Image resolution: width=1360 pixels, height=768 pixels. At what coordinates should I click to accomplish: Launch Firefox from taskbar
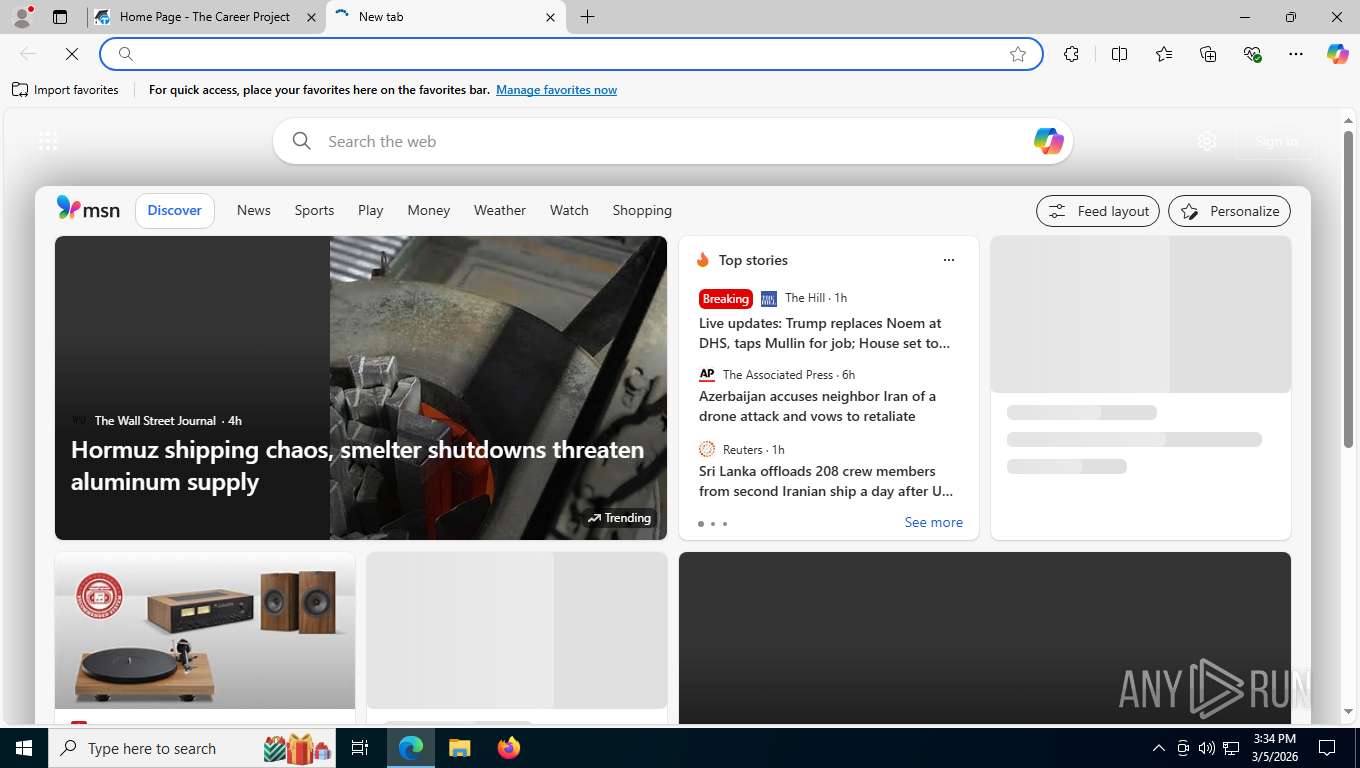click(x=509, y=748)
